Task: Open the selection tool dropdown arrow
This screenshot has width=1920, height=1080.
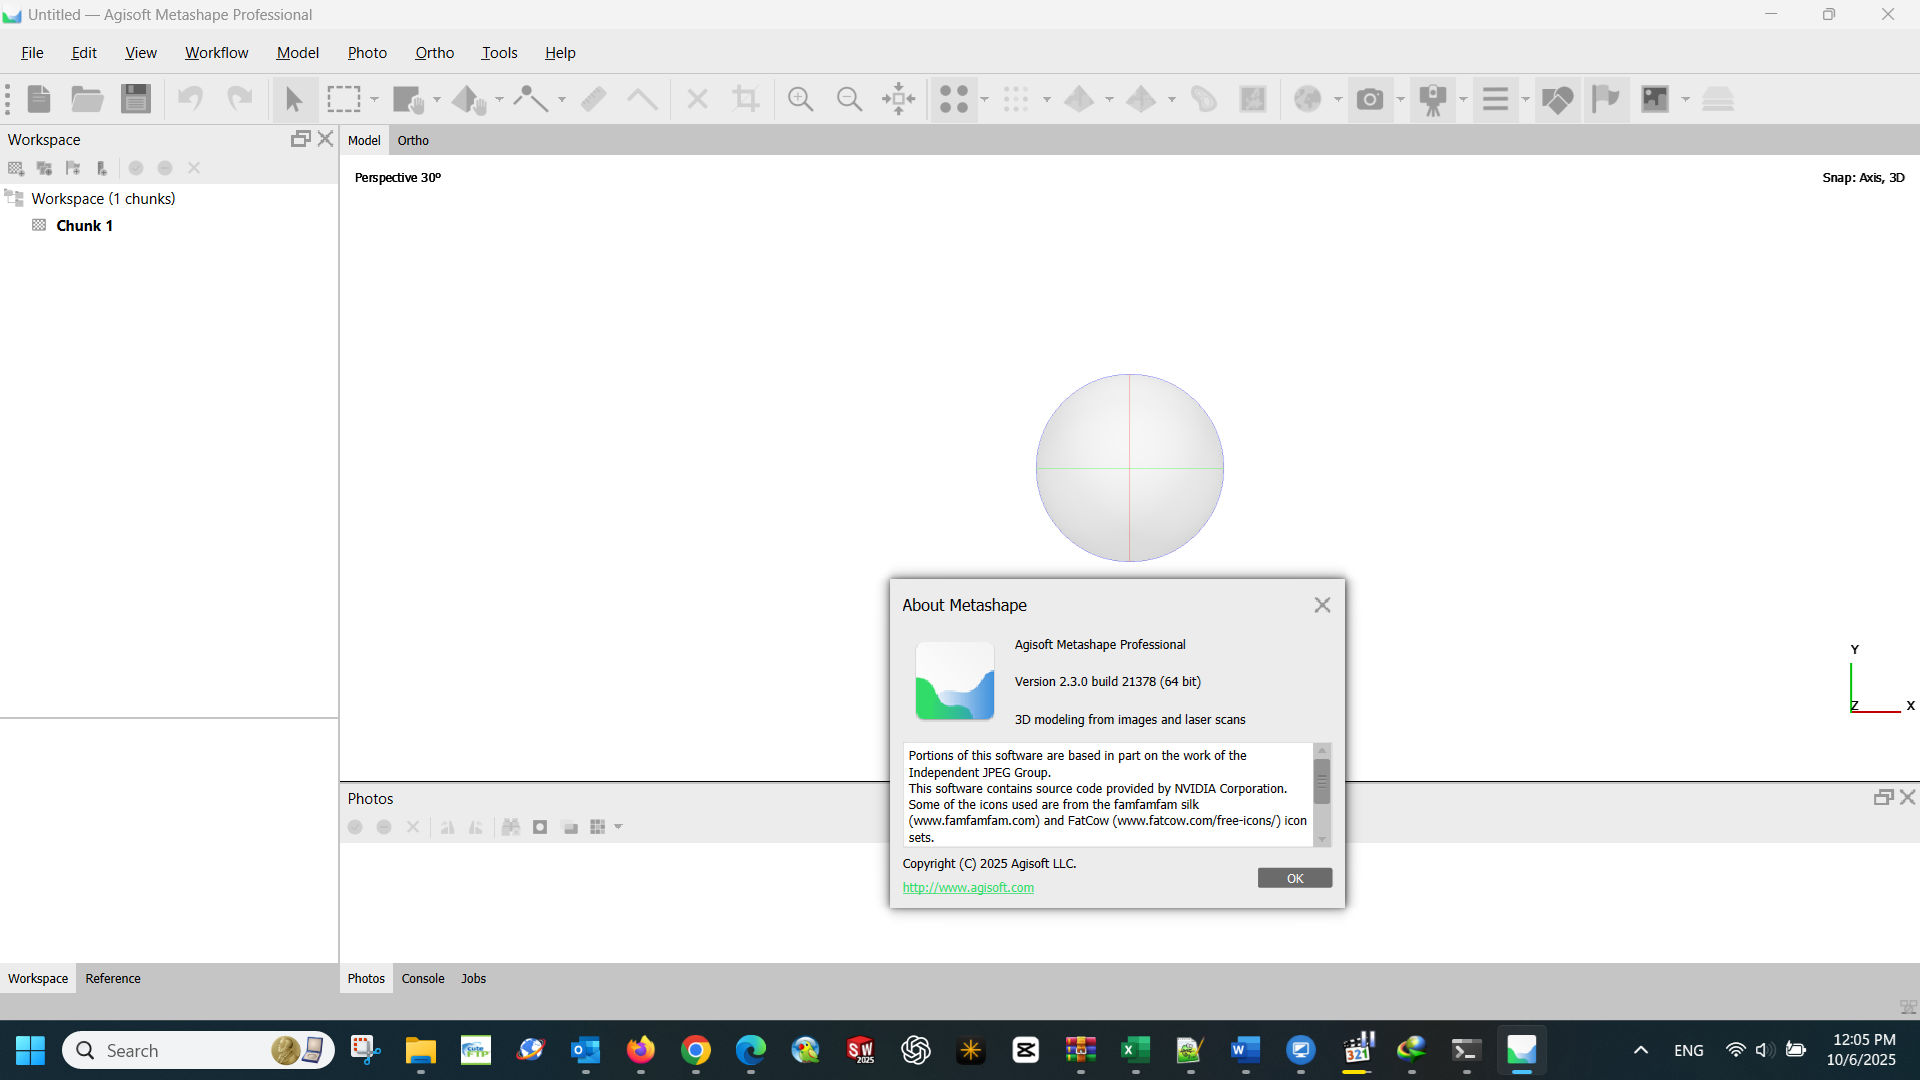Action: [375, 99]
